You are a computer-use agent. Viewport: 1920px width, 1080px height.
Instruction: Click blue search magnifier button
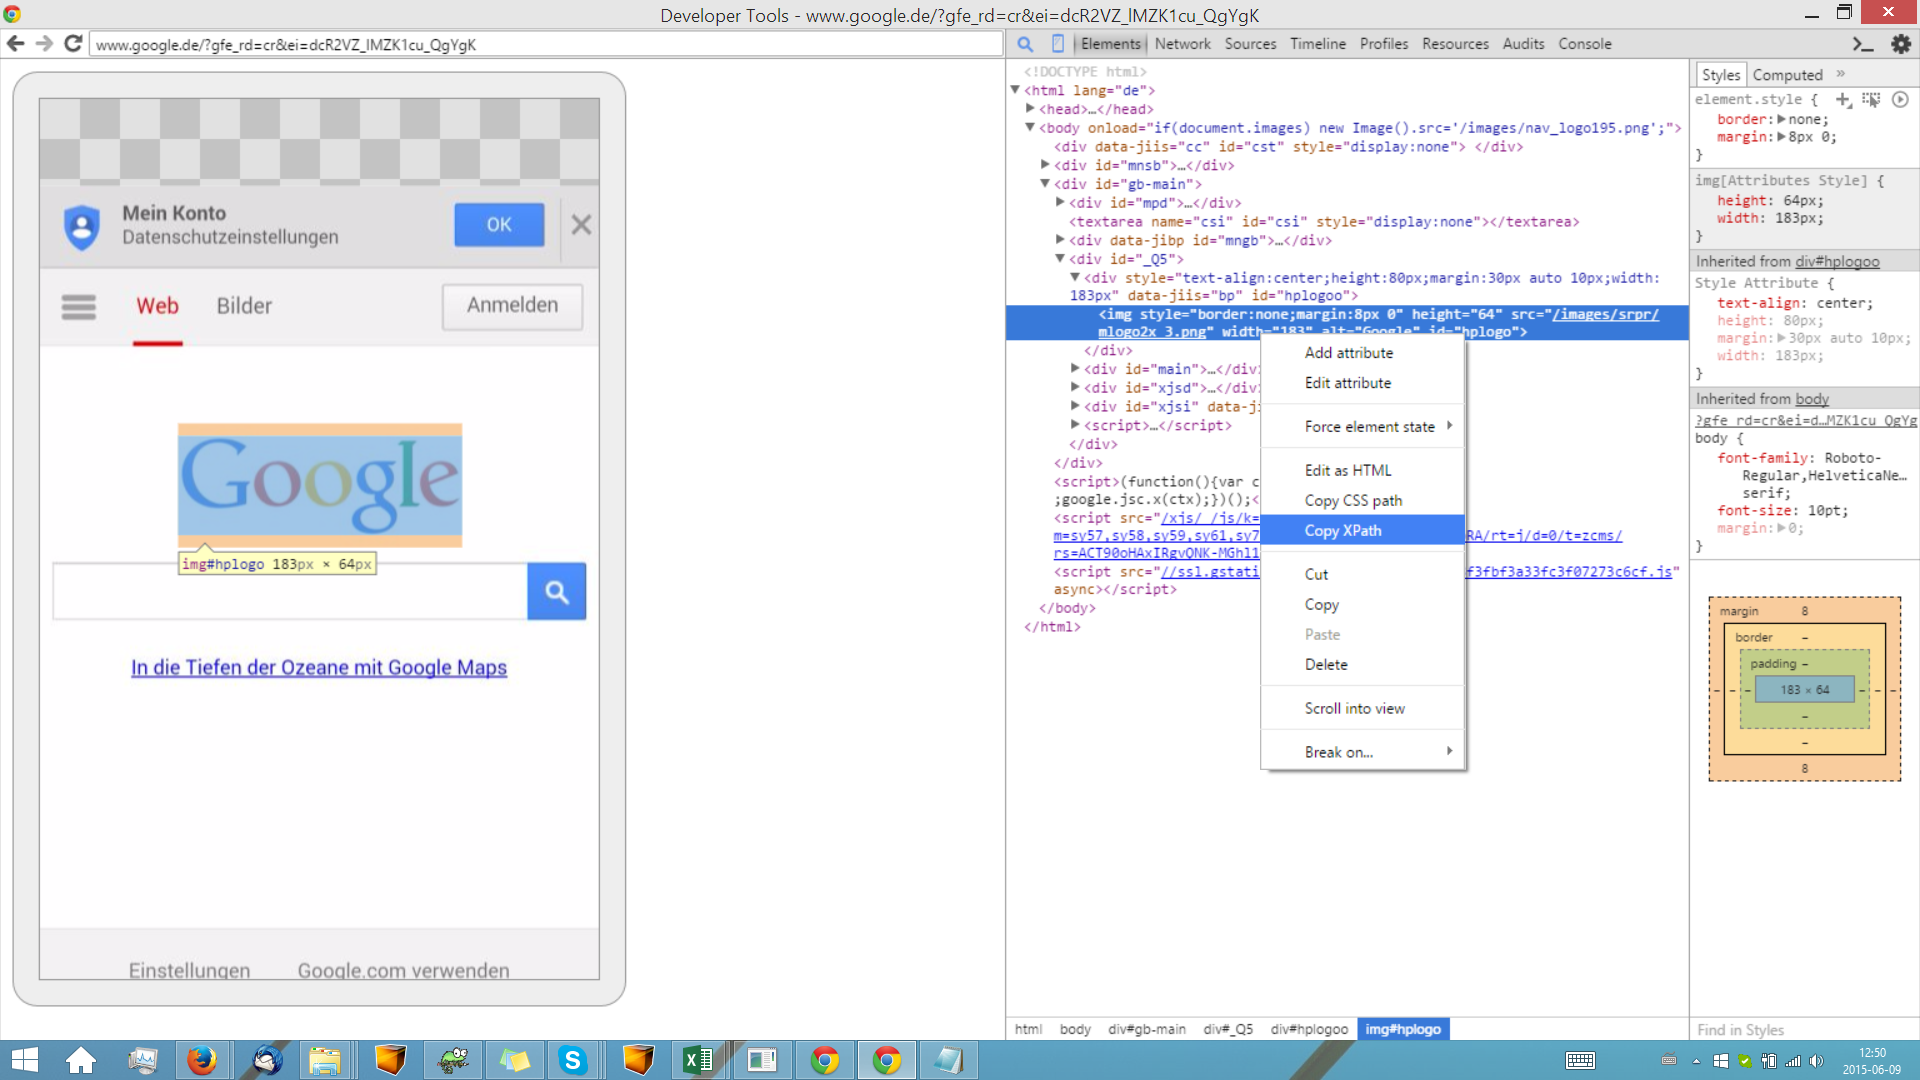[x=557, y=592]
